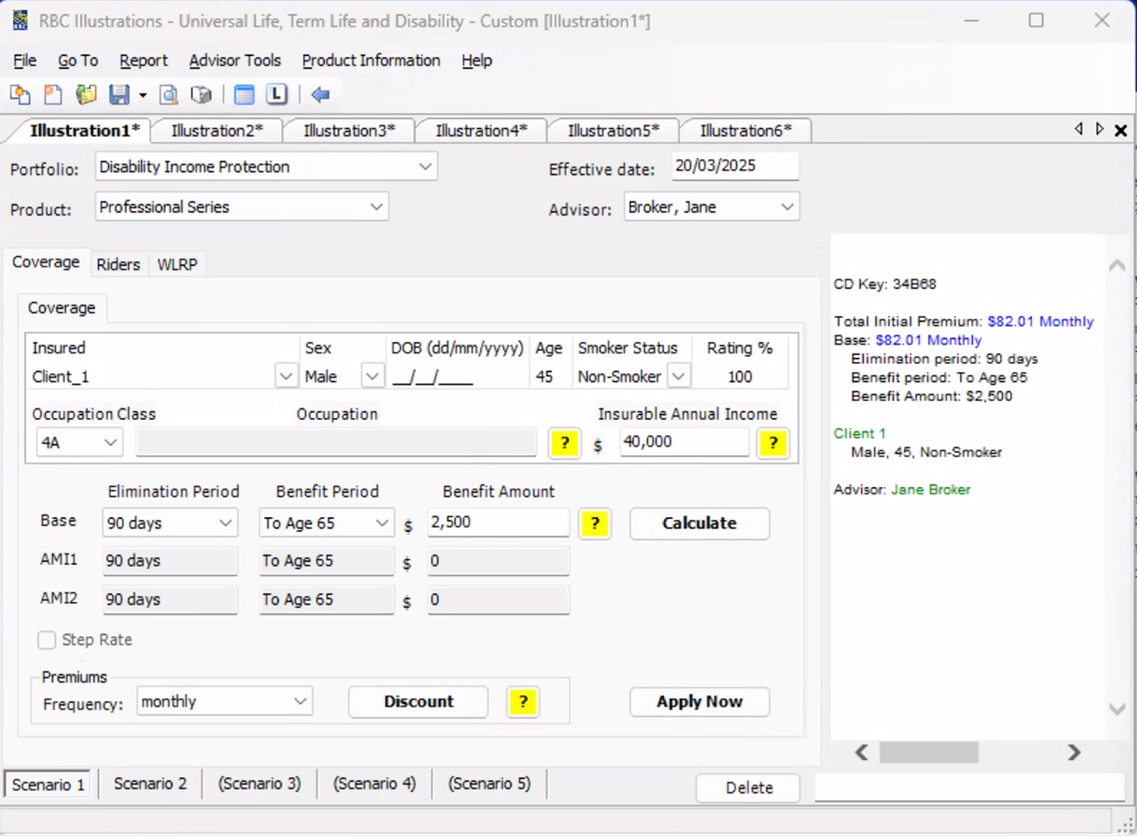Enable the Step Rate checkbox

click(47, 640)
